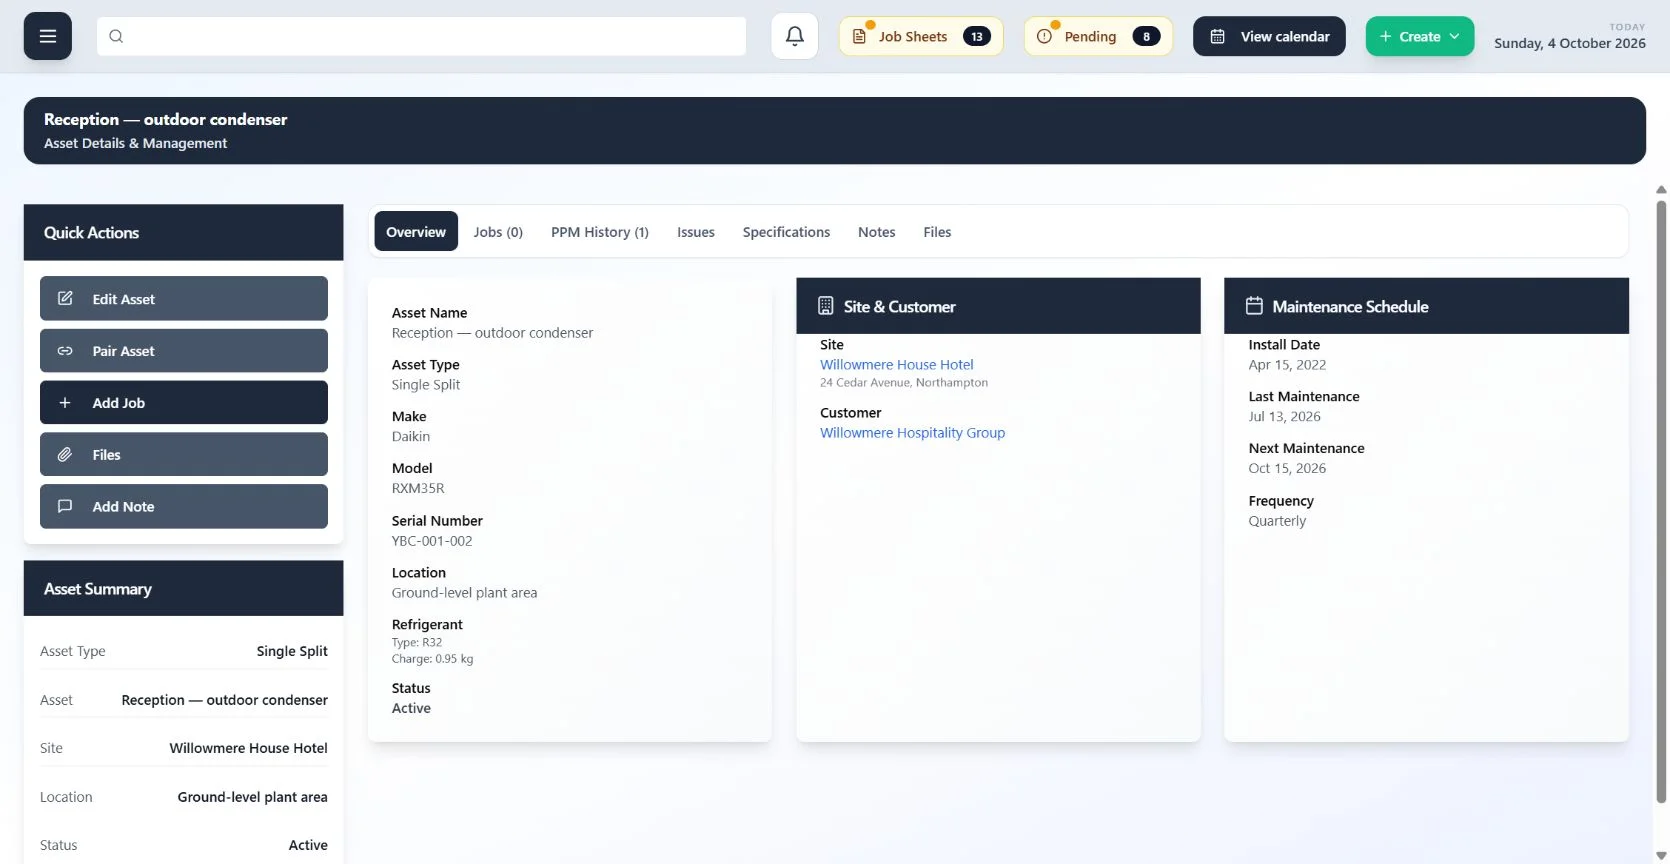Viewport: 1670px width, 864px height.
Task: Open notifications bell
Action: (x=795, y=36)
